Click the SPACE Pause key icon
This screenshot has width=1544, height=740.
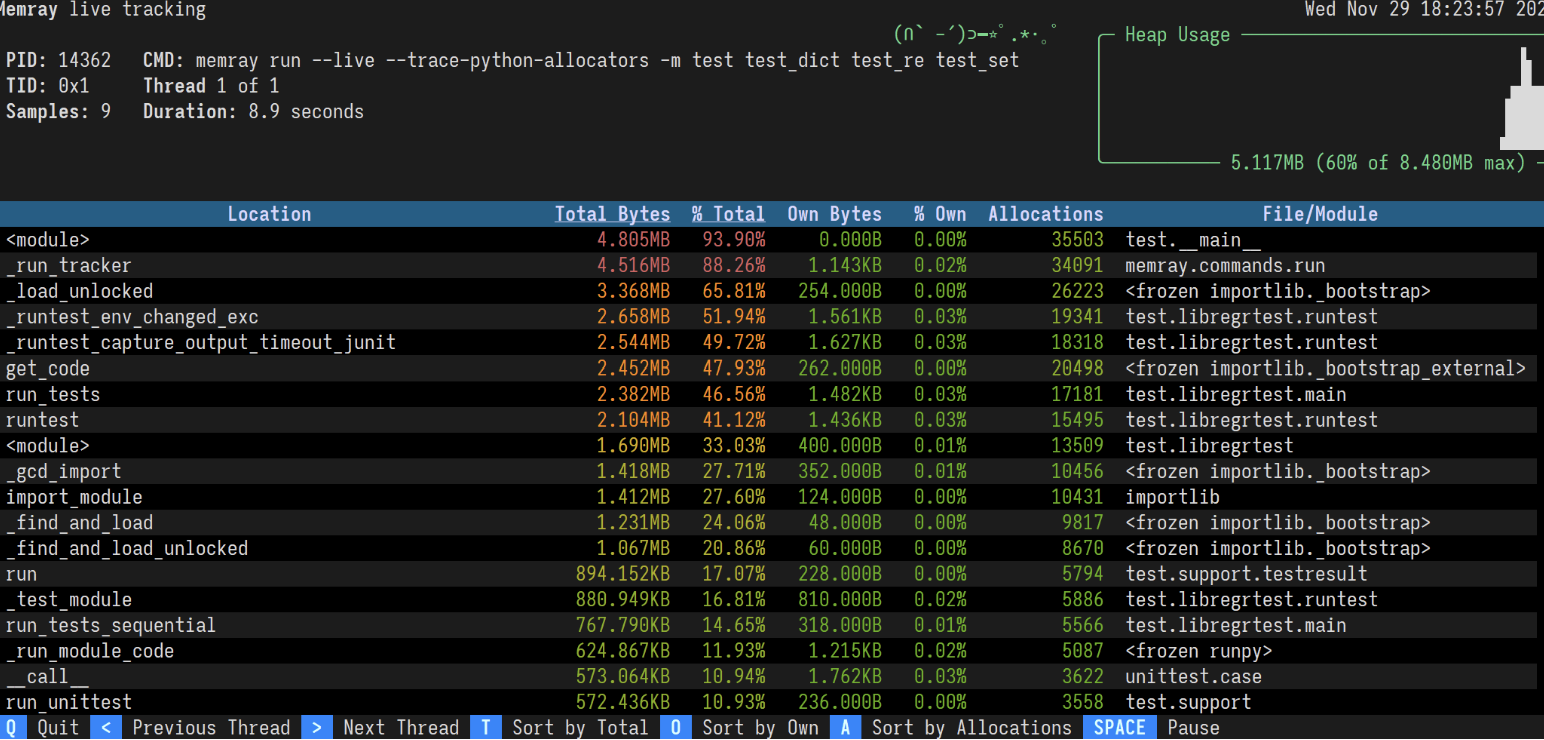click(x=1119, y=727)
